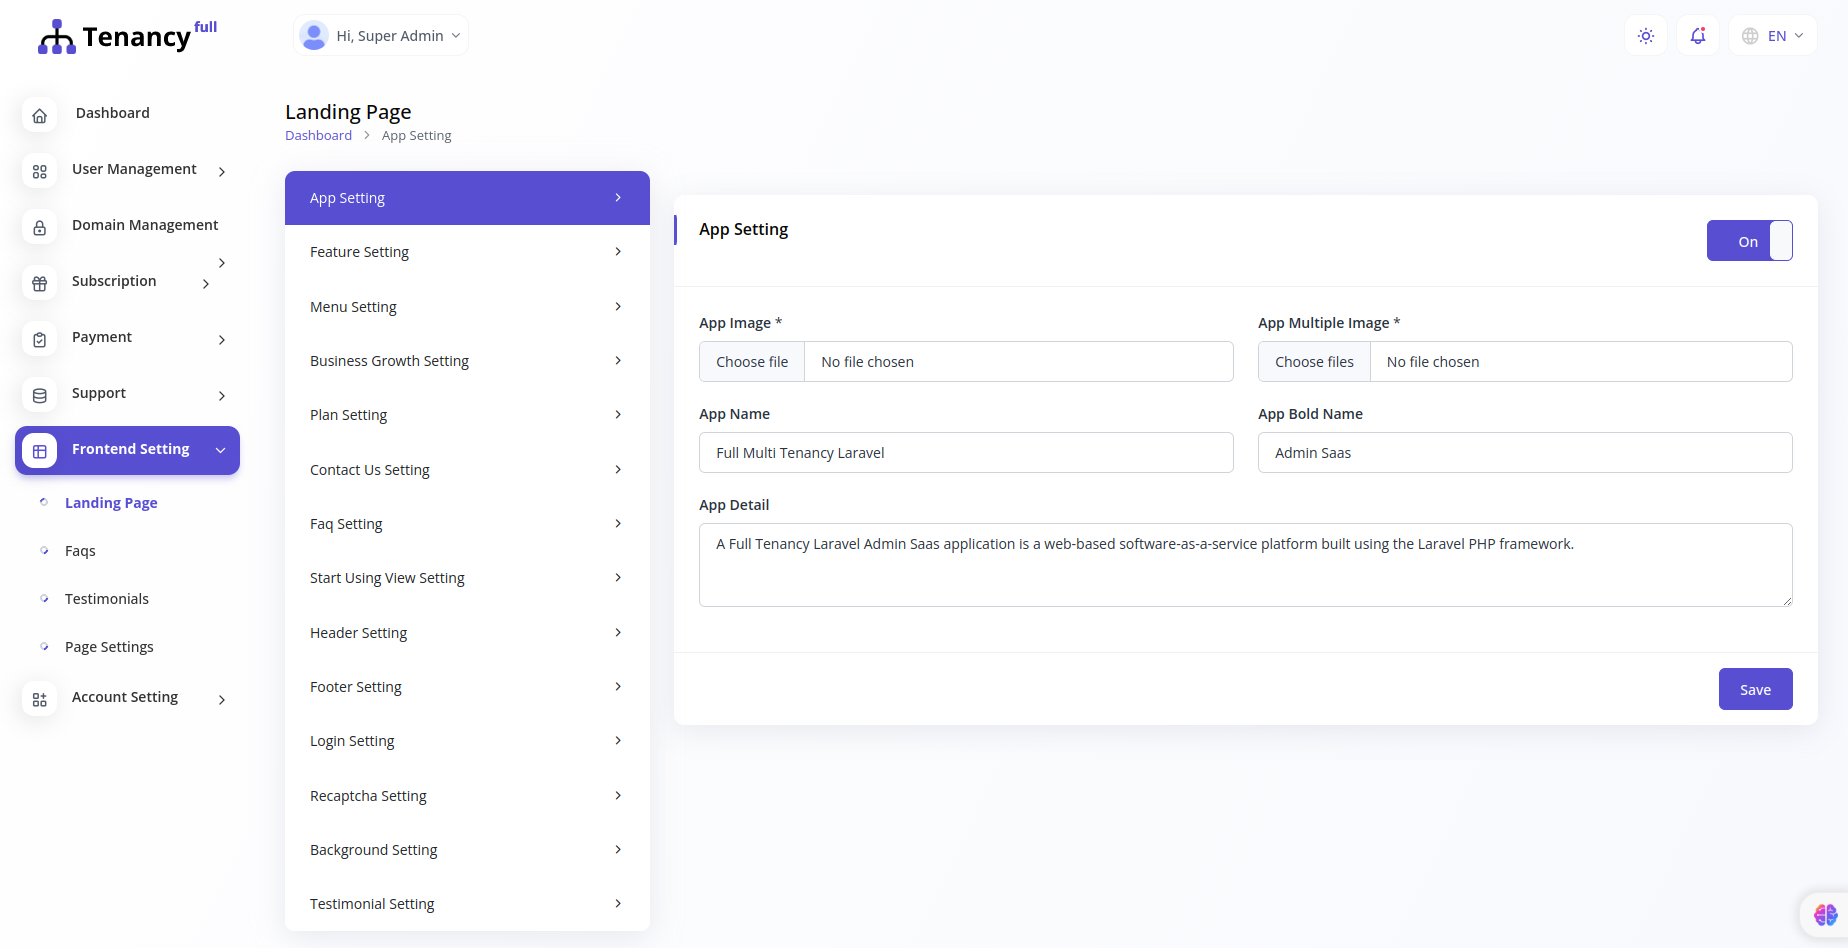1848x948 pixels.
Task: Select Faqs in the sidebar
Action: [x=80, y=551]
